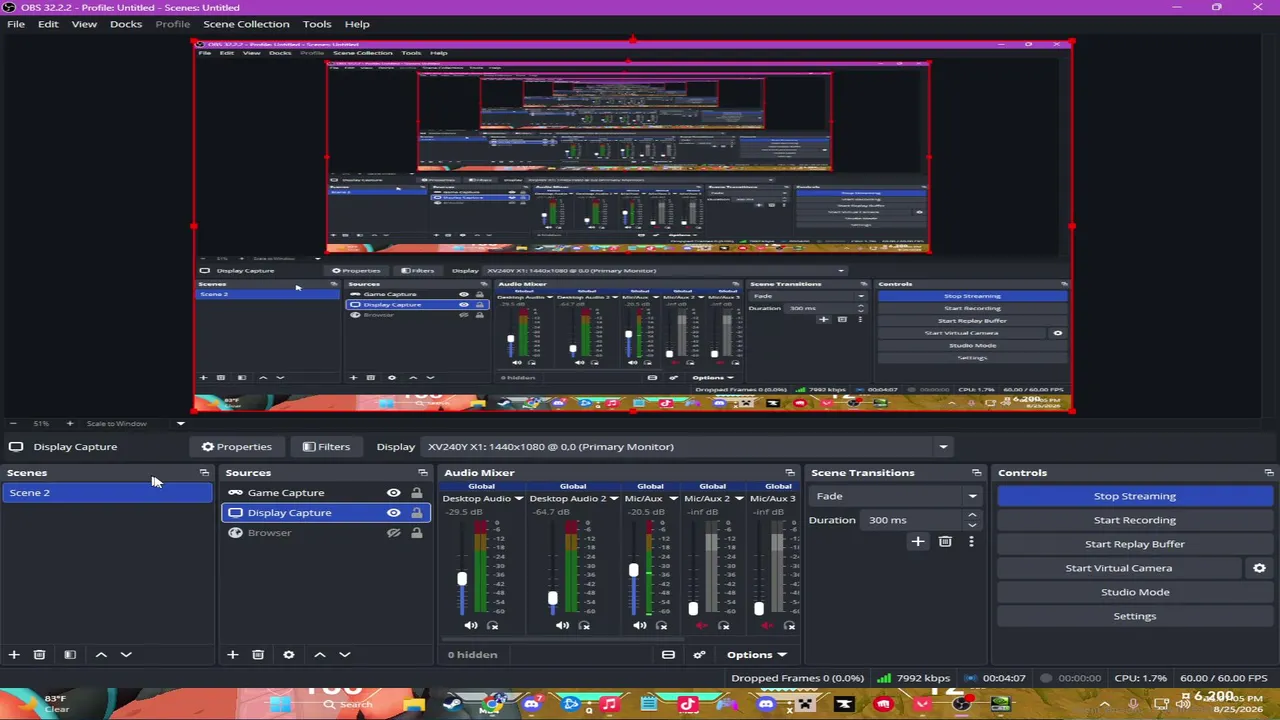
Task: Open Mic/Aux 2 channel dropdown arrow
Action: pos(739,498)
